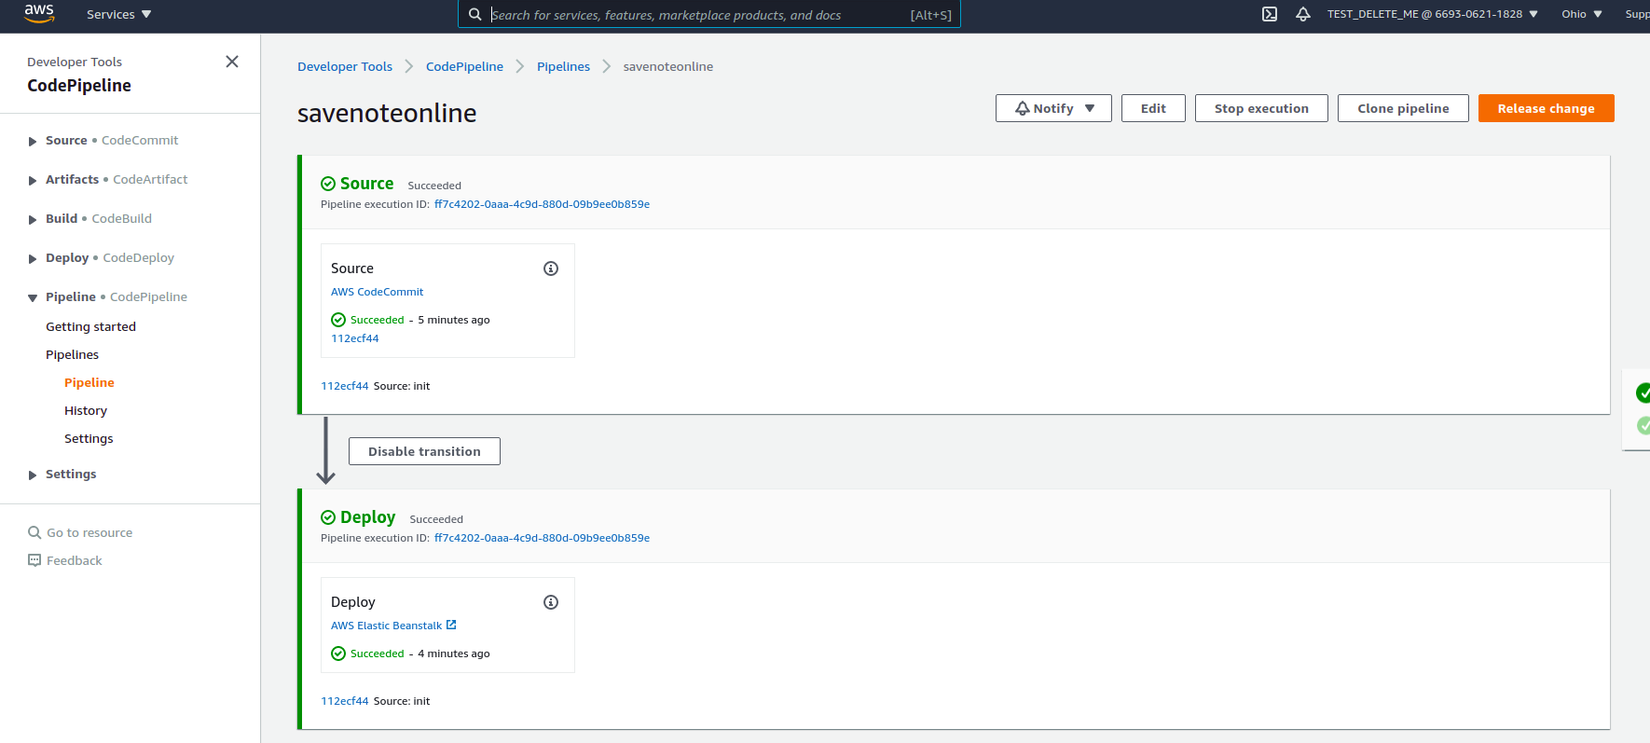
Task: Click the Support menu in top bar
Action: 1637,14
